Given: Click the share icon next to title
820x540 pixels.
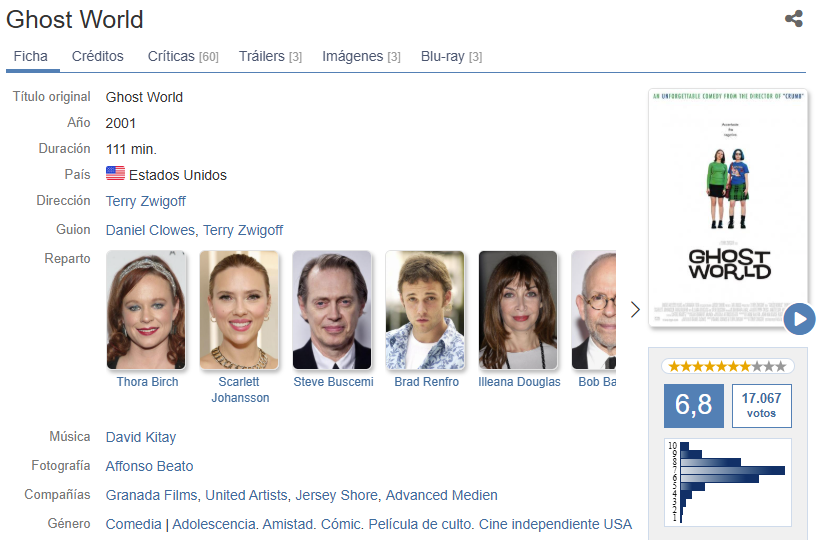Looking at the screenshot, I should tap(793, 19).
